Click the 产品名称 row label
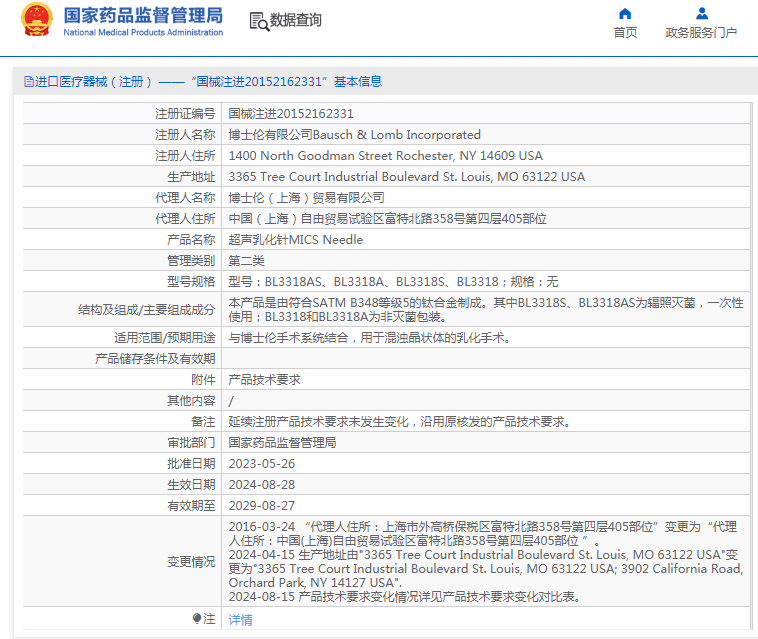Screen dimensions: 758x639 [x=191, y=240]
